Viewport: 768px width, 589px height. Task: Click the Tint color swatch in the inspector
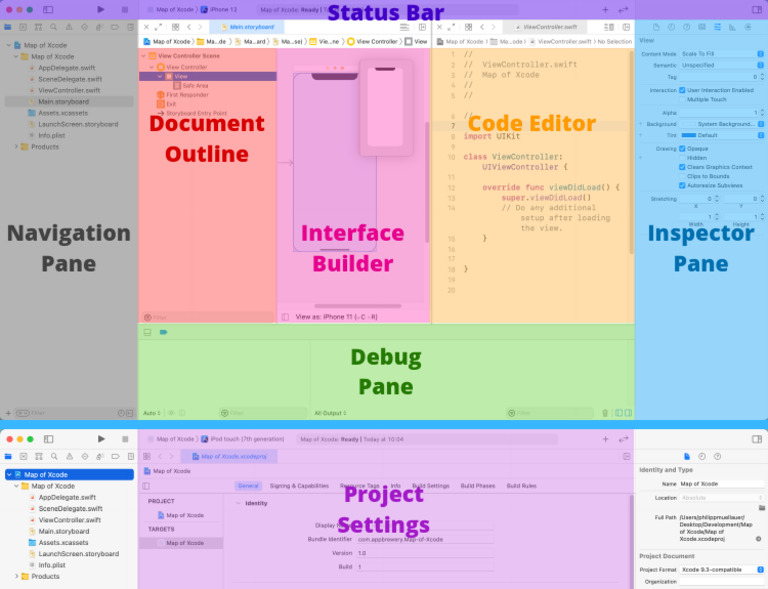[689, 135]
